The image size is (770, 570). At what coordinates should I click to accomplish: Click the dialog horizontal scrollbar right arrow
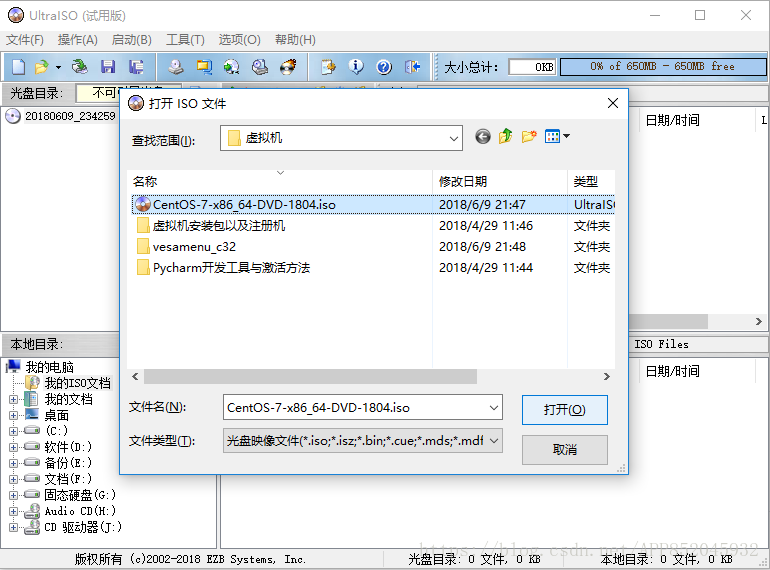pyautogui.click(x=606, y=377)
